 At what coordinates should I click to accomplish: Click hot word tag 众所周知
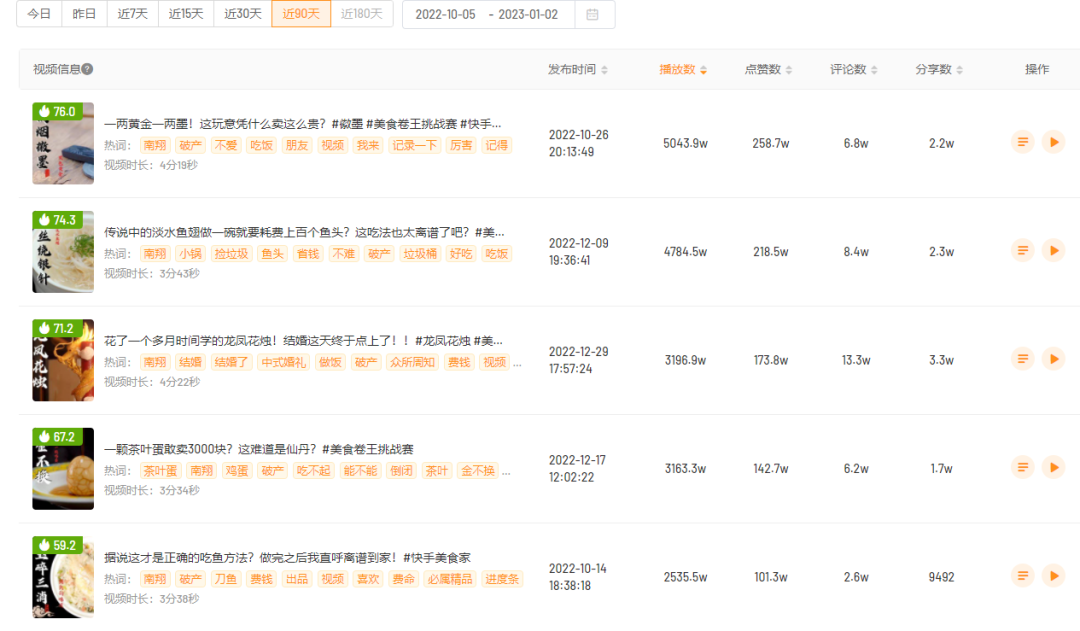click(x=412, y=362)
